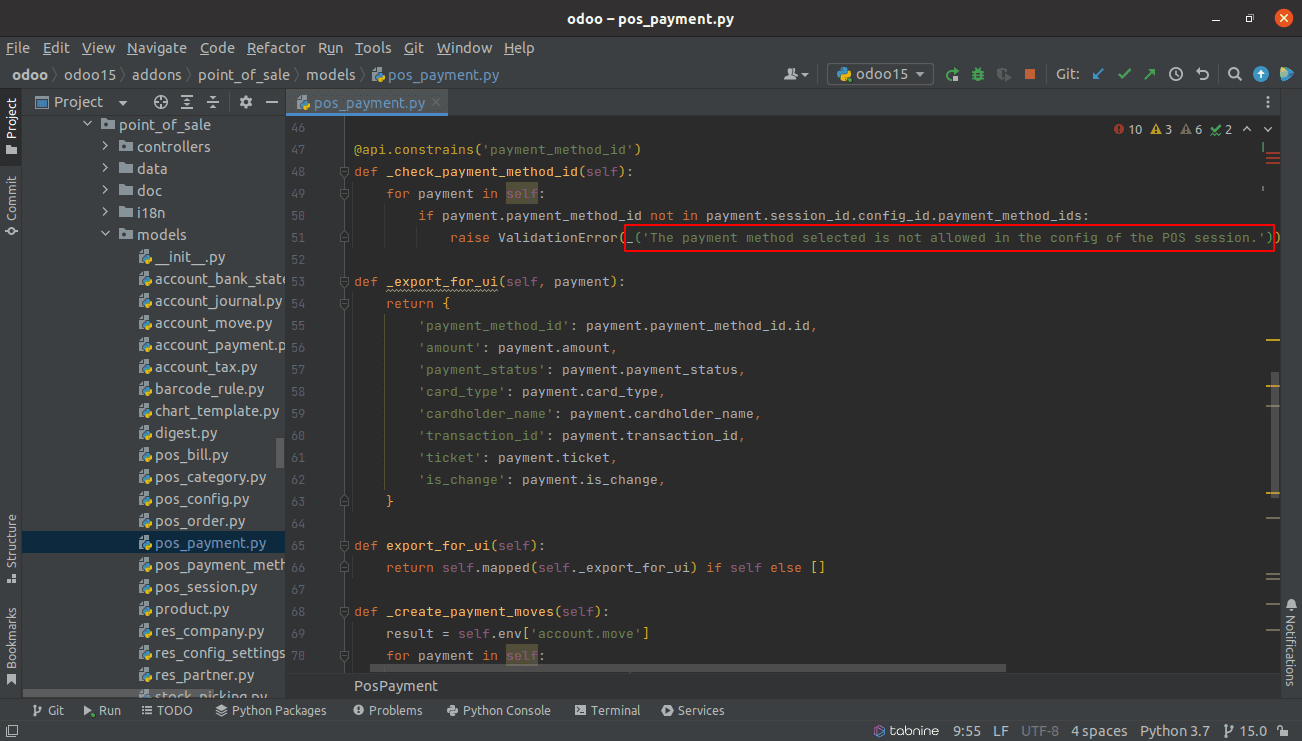Change the Python 3.7 interpreter in status bar

click(x=1174, y=731)
